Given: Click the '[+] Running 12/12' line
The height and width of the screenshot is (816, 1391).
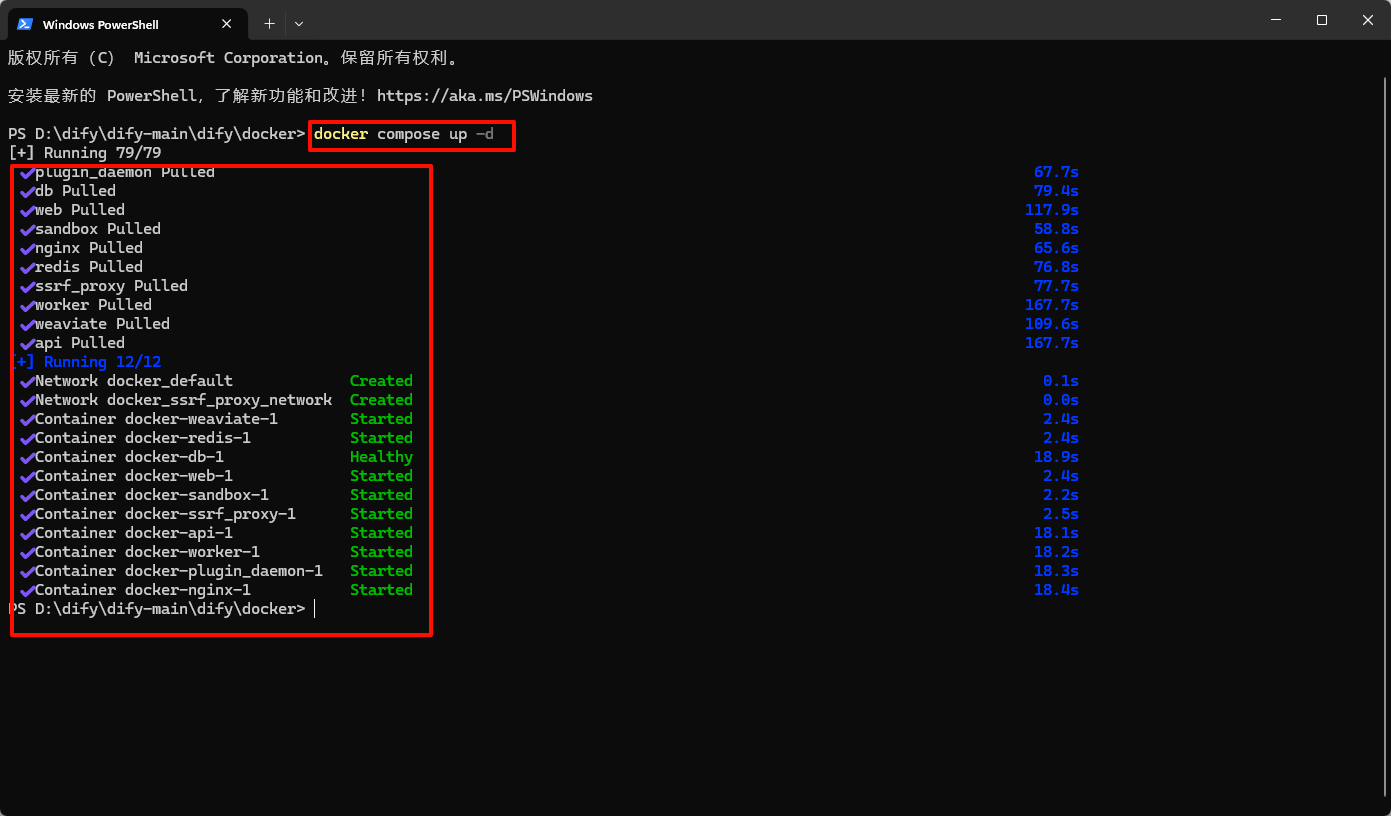Looking at the screenshot, I should click(84, 362).
